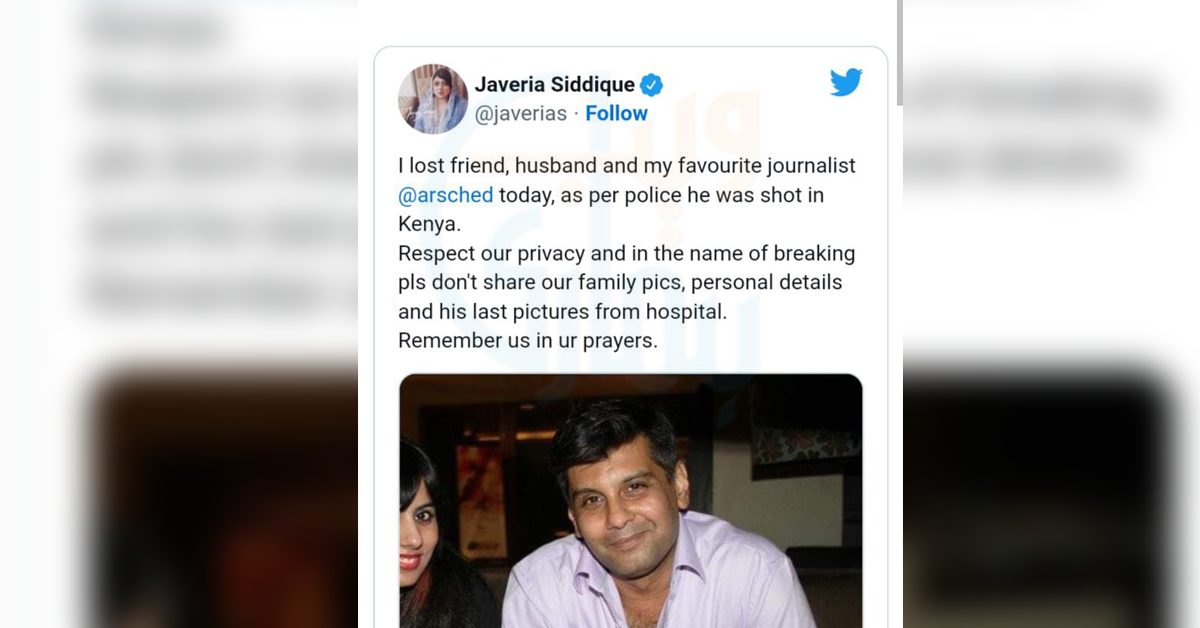Click the "and his last pictures from hospital." line
The image size is (1200, 628).
click(x=562, y=311)
